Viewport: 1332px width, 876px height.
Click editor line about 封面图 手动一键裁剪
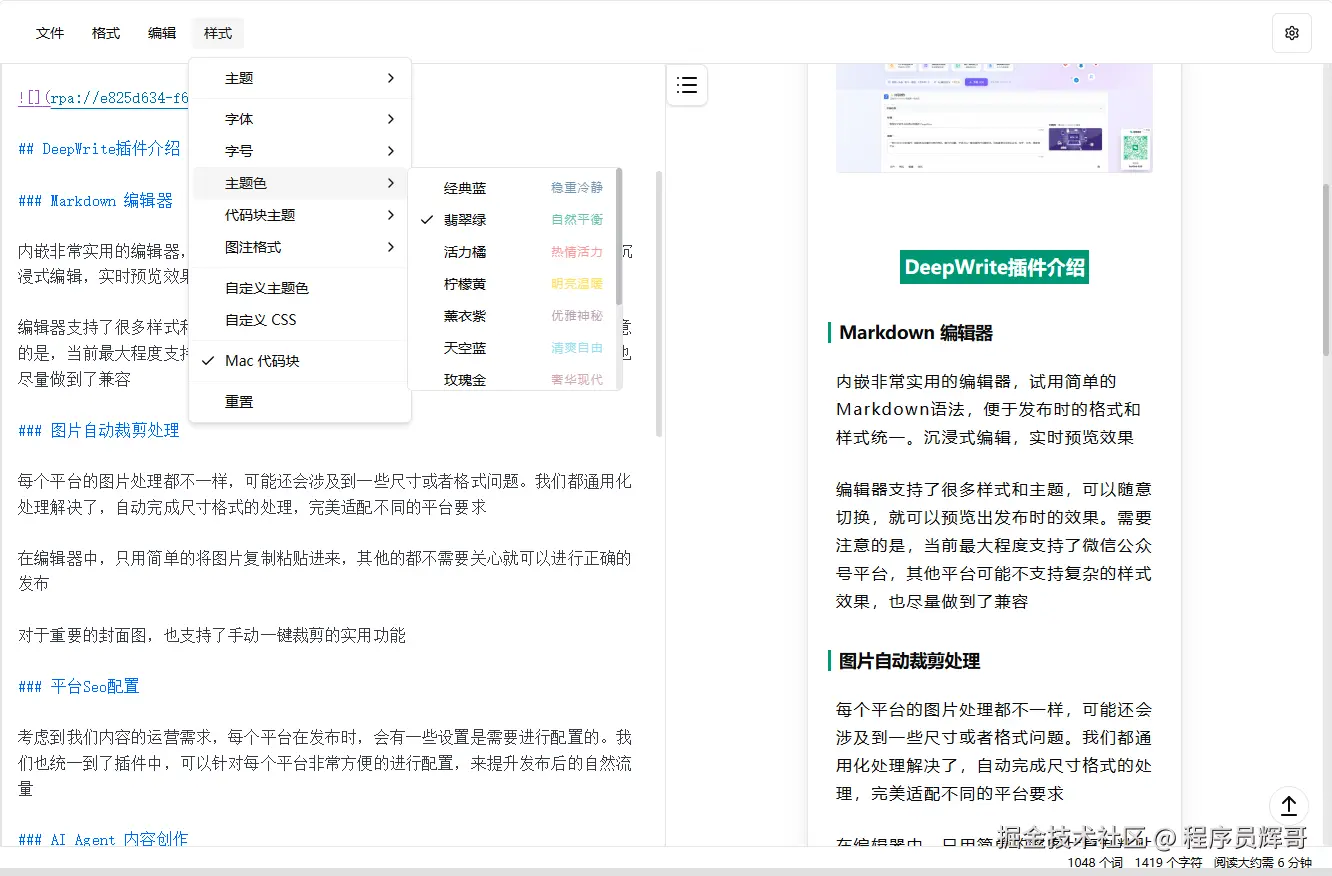point(212,636)
